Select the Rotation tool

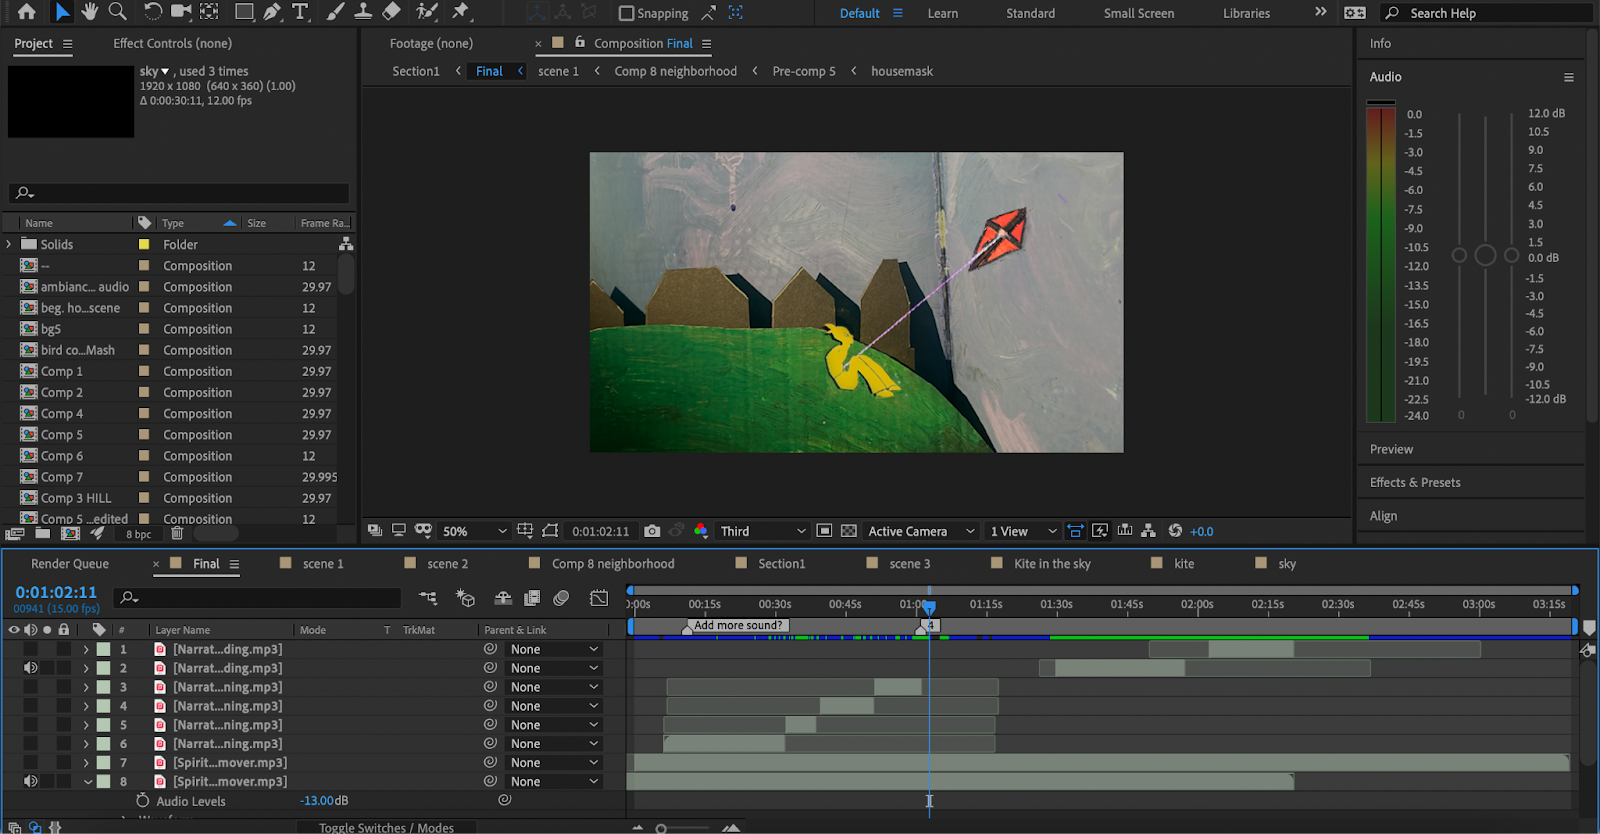tap(152, 12)
